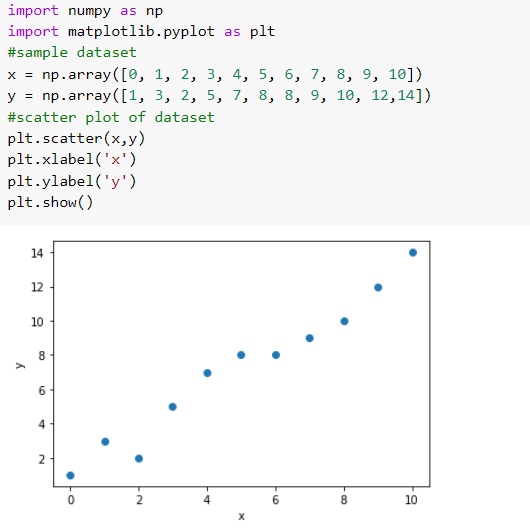Click the y-axis tick label '8'

coord(42,356)
